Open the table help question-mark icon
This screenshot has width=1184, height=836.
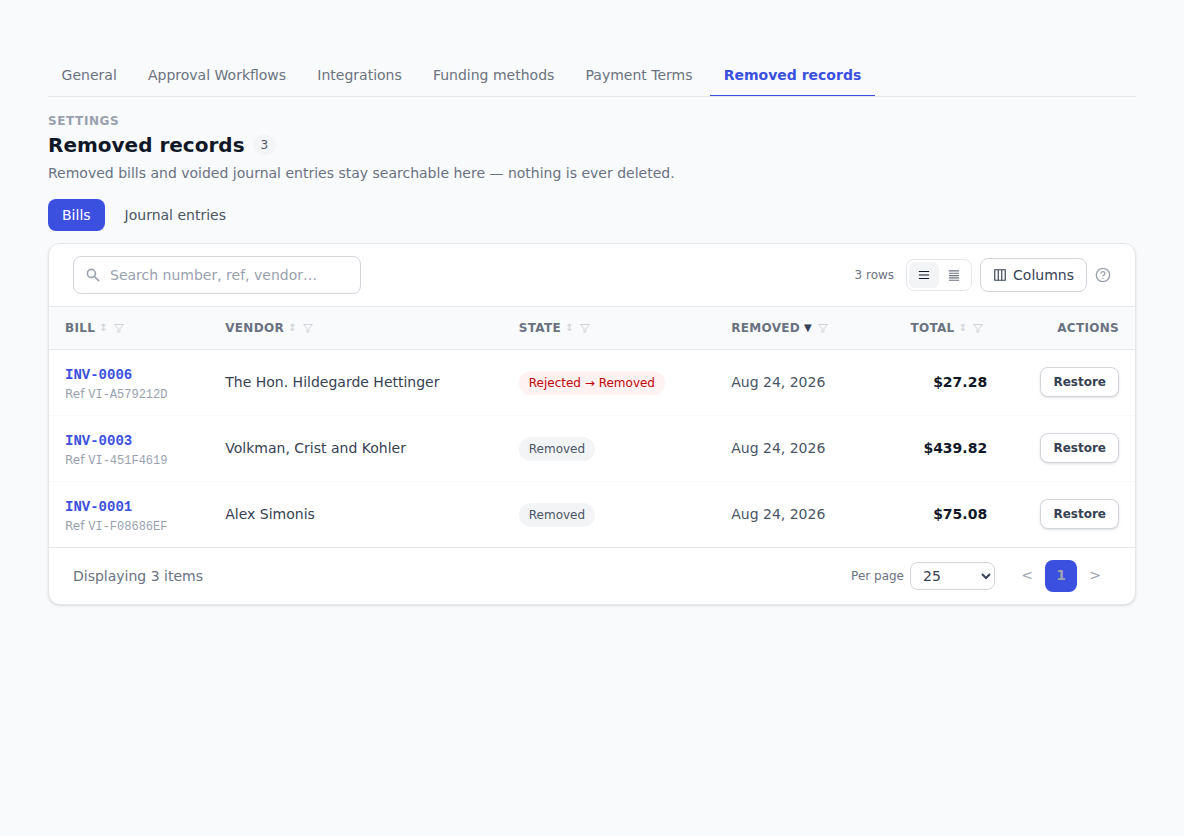(x=1102, y=275)
